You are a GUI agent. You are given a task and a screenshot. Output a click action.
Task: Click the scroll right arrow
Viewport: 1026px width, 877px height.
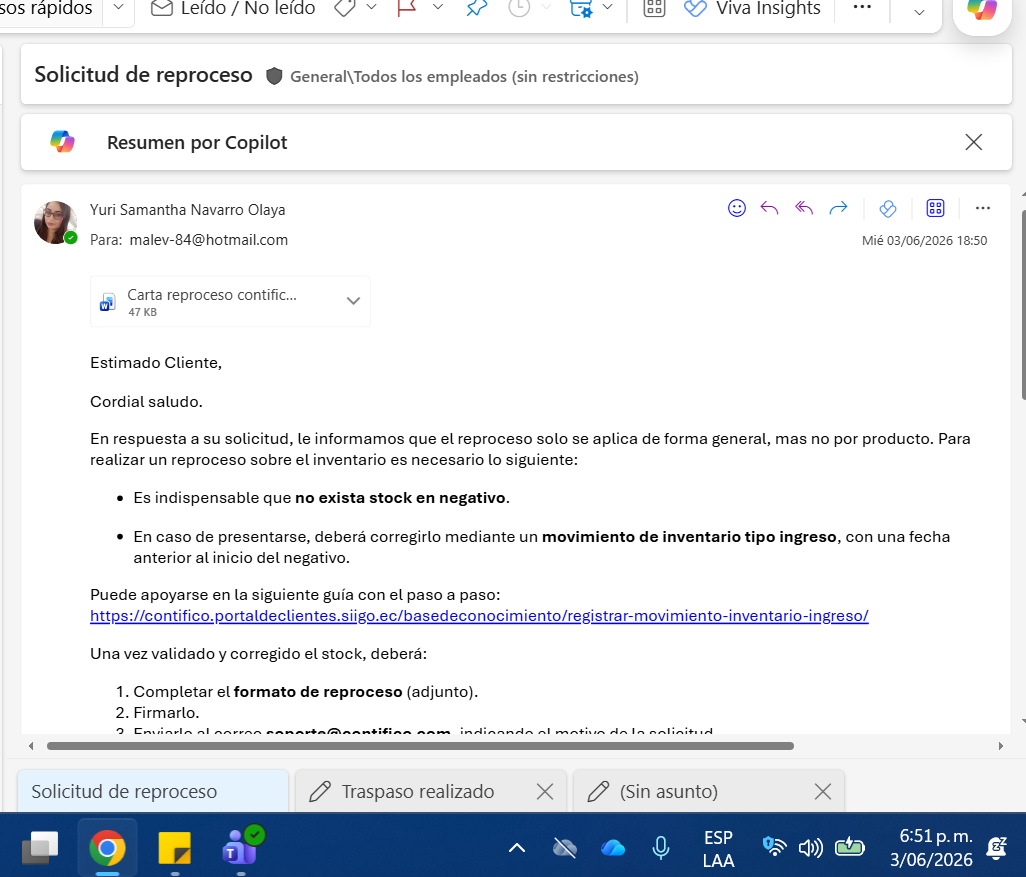[x=1000, y=746]
